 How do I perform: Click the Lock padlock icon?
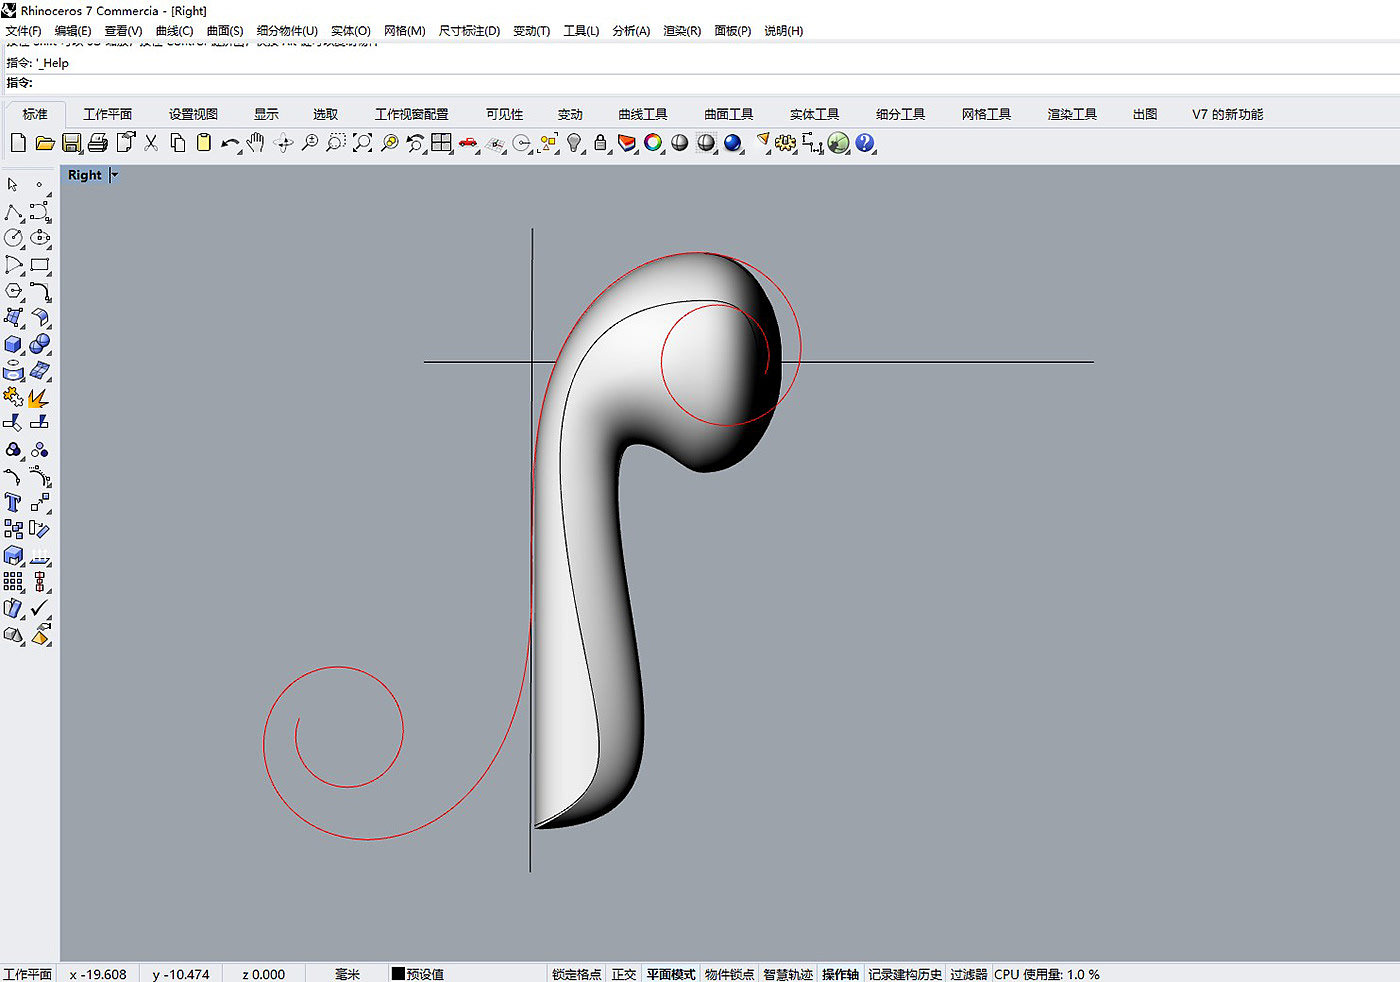tap(600, 143)
